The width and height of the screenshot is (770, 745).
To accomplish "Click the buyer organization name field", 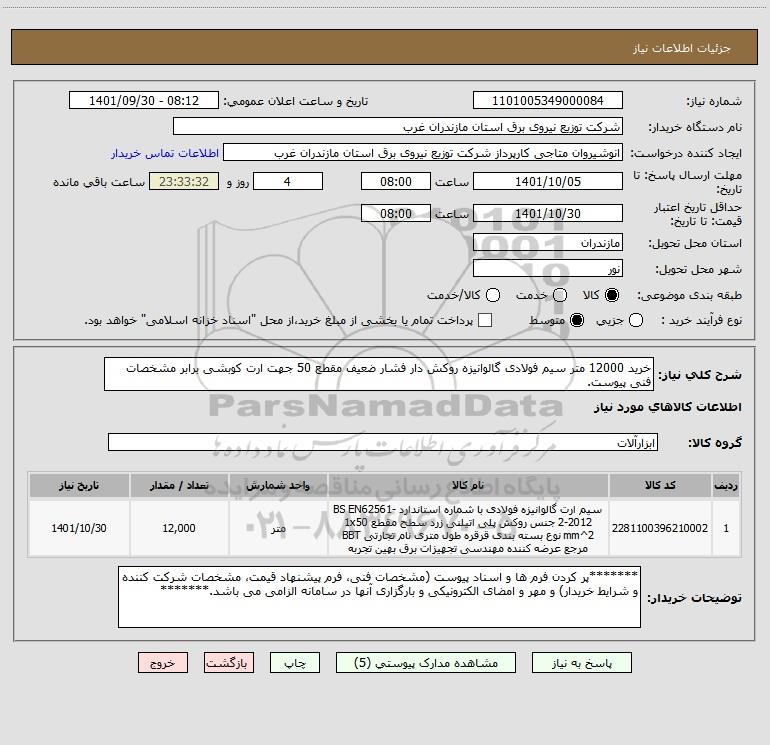I will pyautogui.click(x=398, y=126).
